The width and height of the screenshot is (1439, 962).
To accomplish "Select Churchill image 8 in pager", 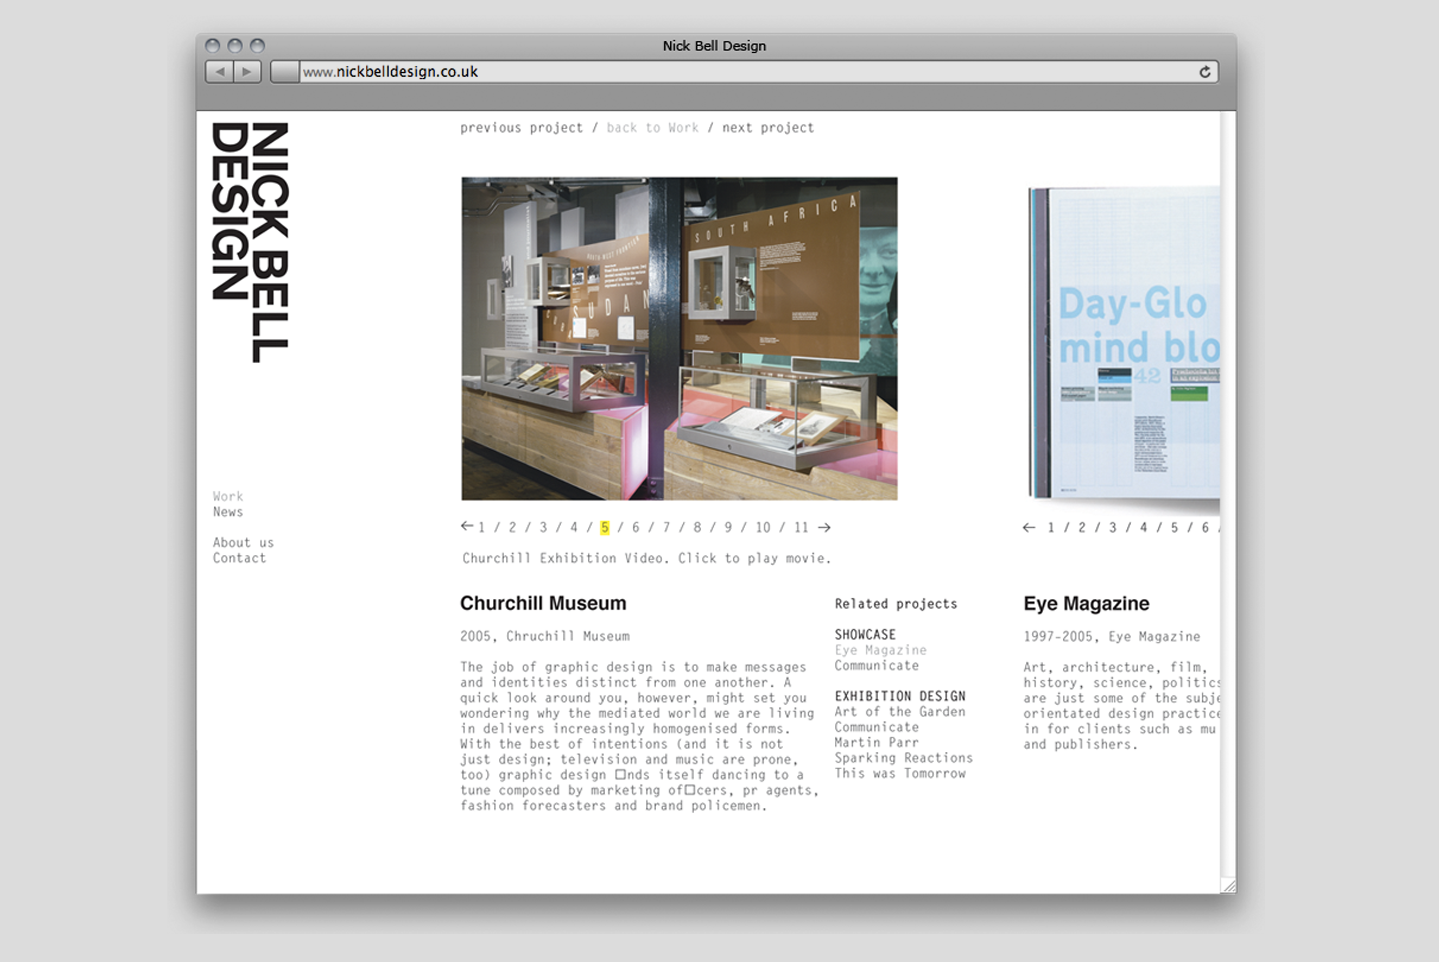I will (x=697, y=527).
